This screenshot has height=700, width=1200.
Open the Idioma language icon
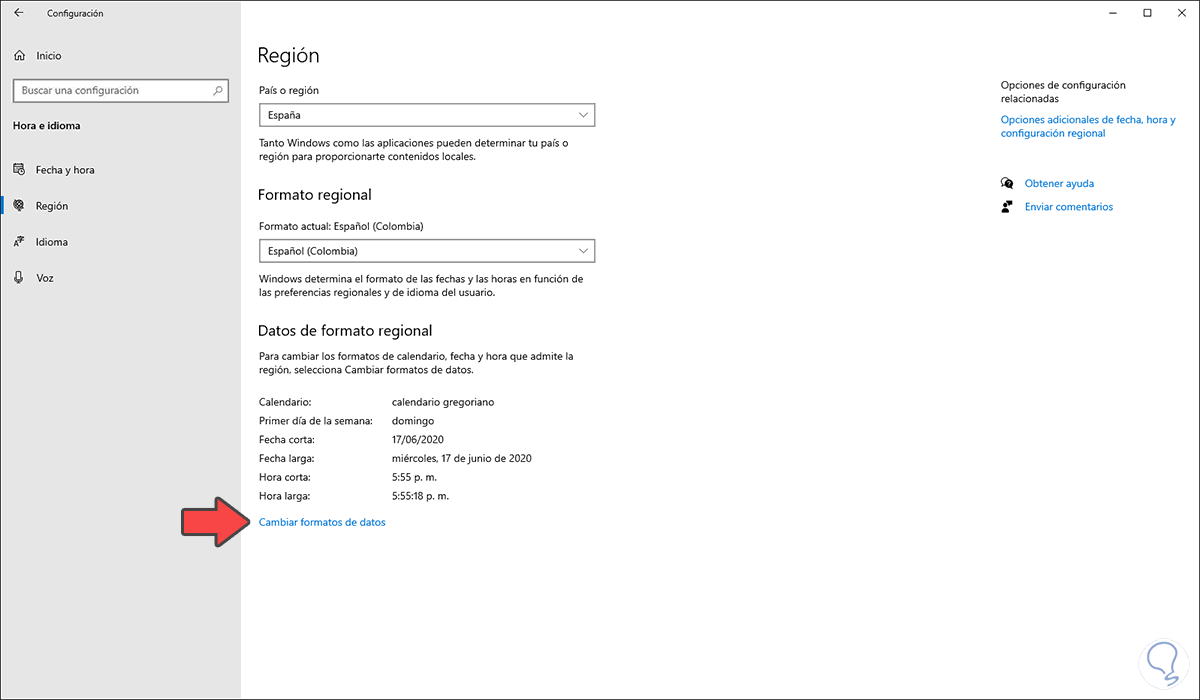[18, 242]
